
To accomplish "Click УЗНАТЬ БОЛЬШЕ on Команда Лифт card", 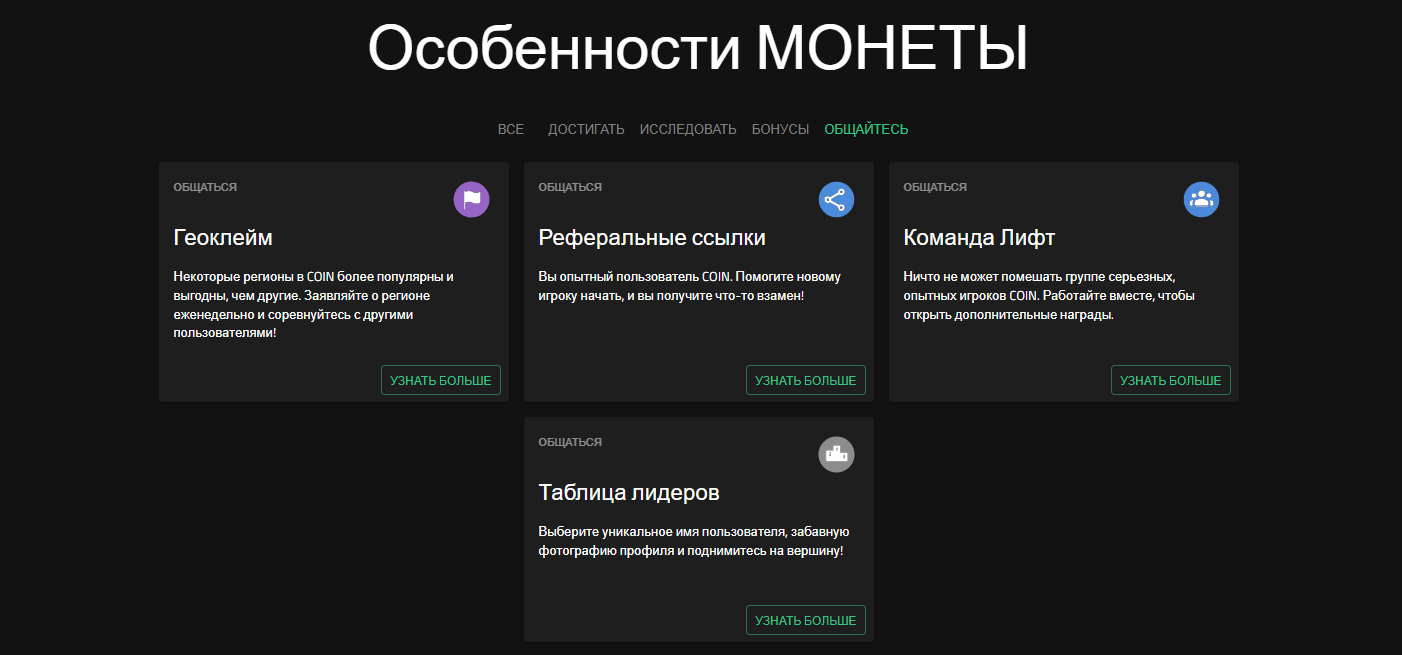I will click(x=1171, y=380).
